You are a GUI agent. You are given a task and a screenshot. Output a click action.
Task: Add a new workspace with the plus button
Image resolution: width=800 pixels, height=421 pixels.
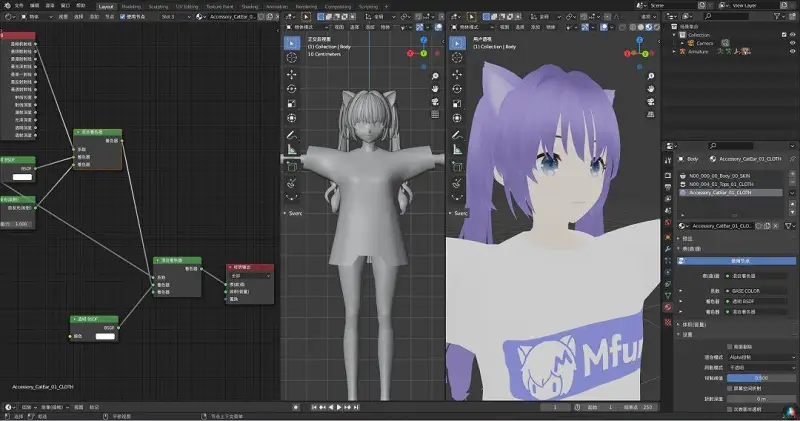tap(386, 7)
